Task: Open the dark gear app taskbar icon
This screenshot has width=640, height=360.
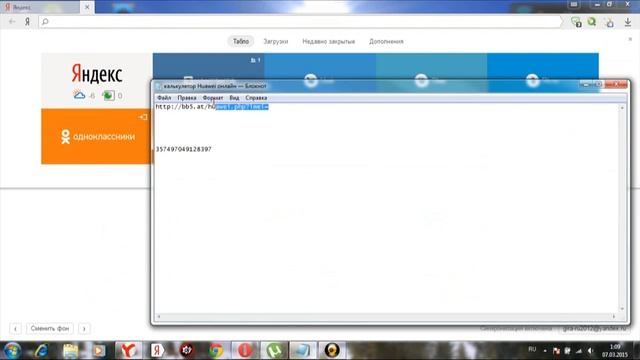Action: click(187, 350)
